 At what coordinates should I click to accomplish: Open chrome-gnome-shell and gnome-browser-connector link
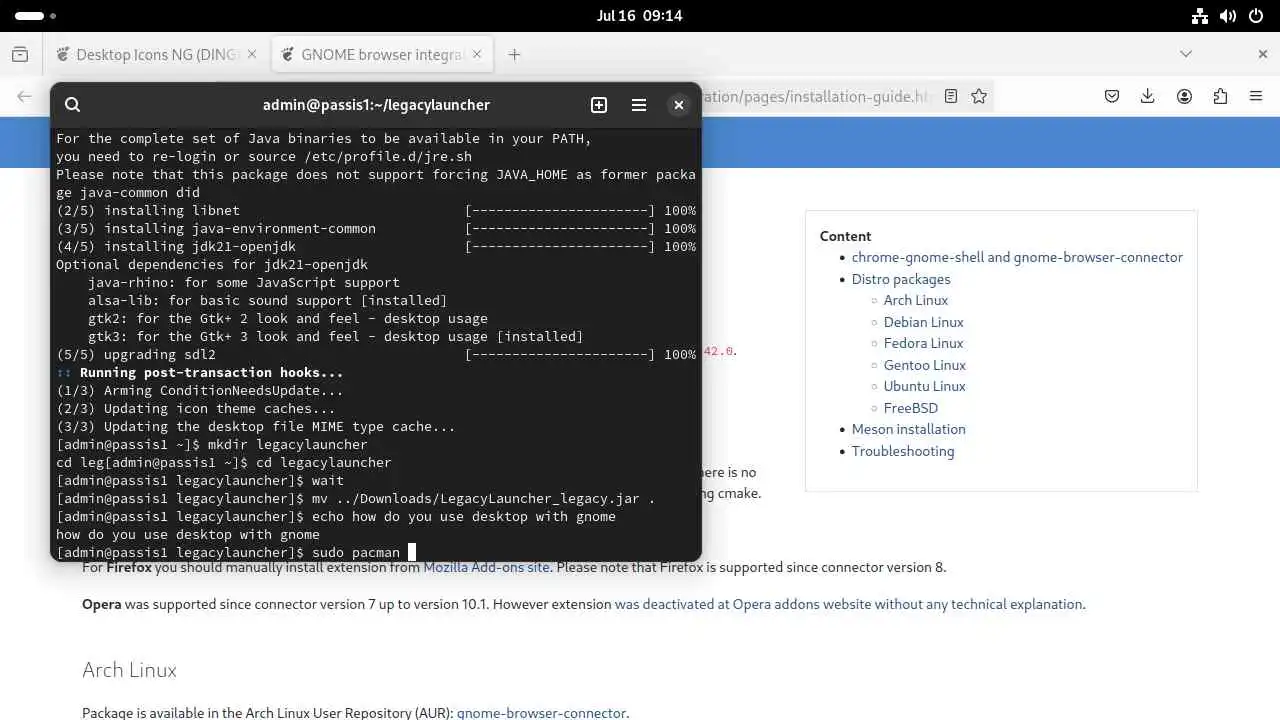1017,257
